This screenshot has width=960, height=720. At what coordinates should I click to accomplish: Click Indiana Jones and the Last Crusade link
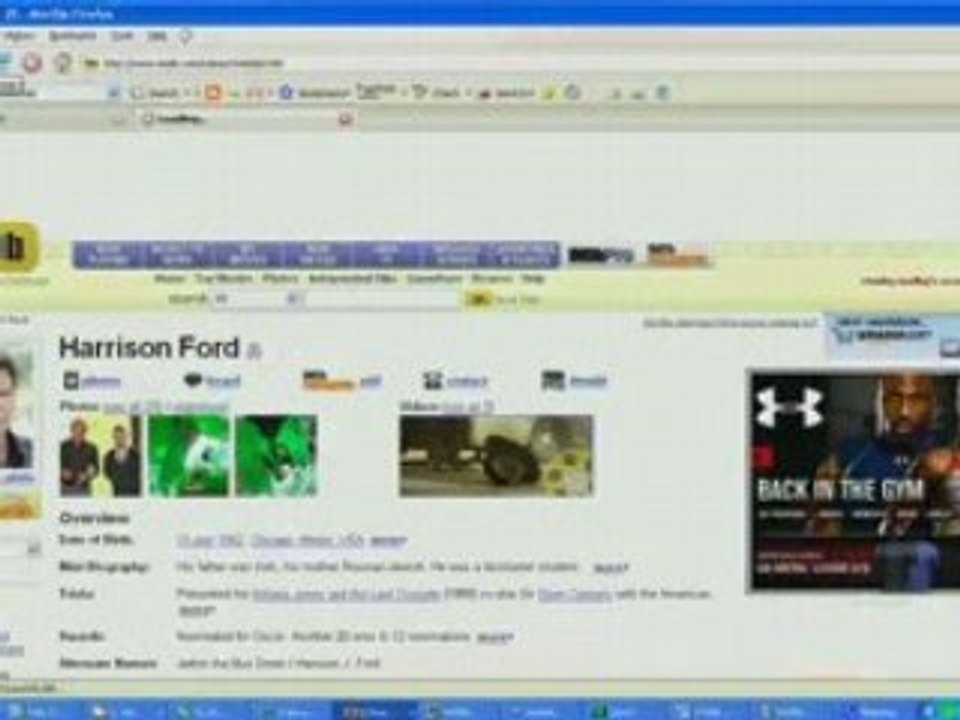pos(347,594)
